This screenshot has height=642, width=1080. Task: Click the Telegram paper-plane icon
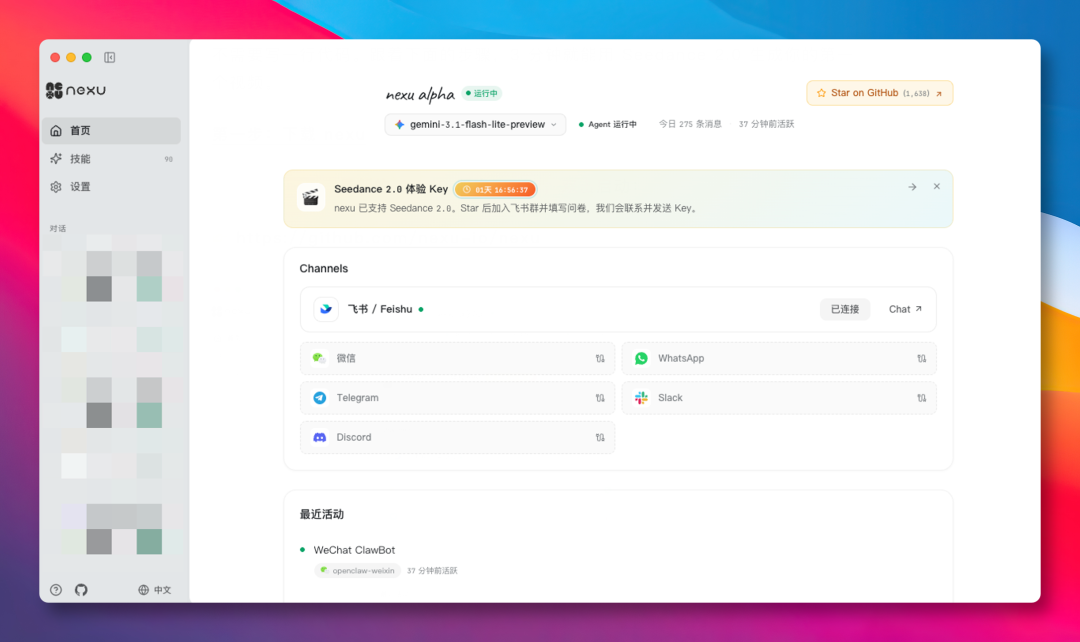(x=321, y=397)
